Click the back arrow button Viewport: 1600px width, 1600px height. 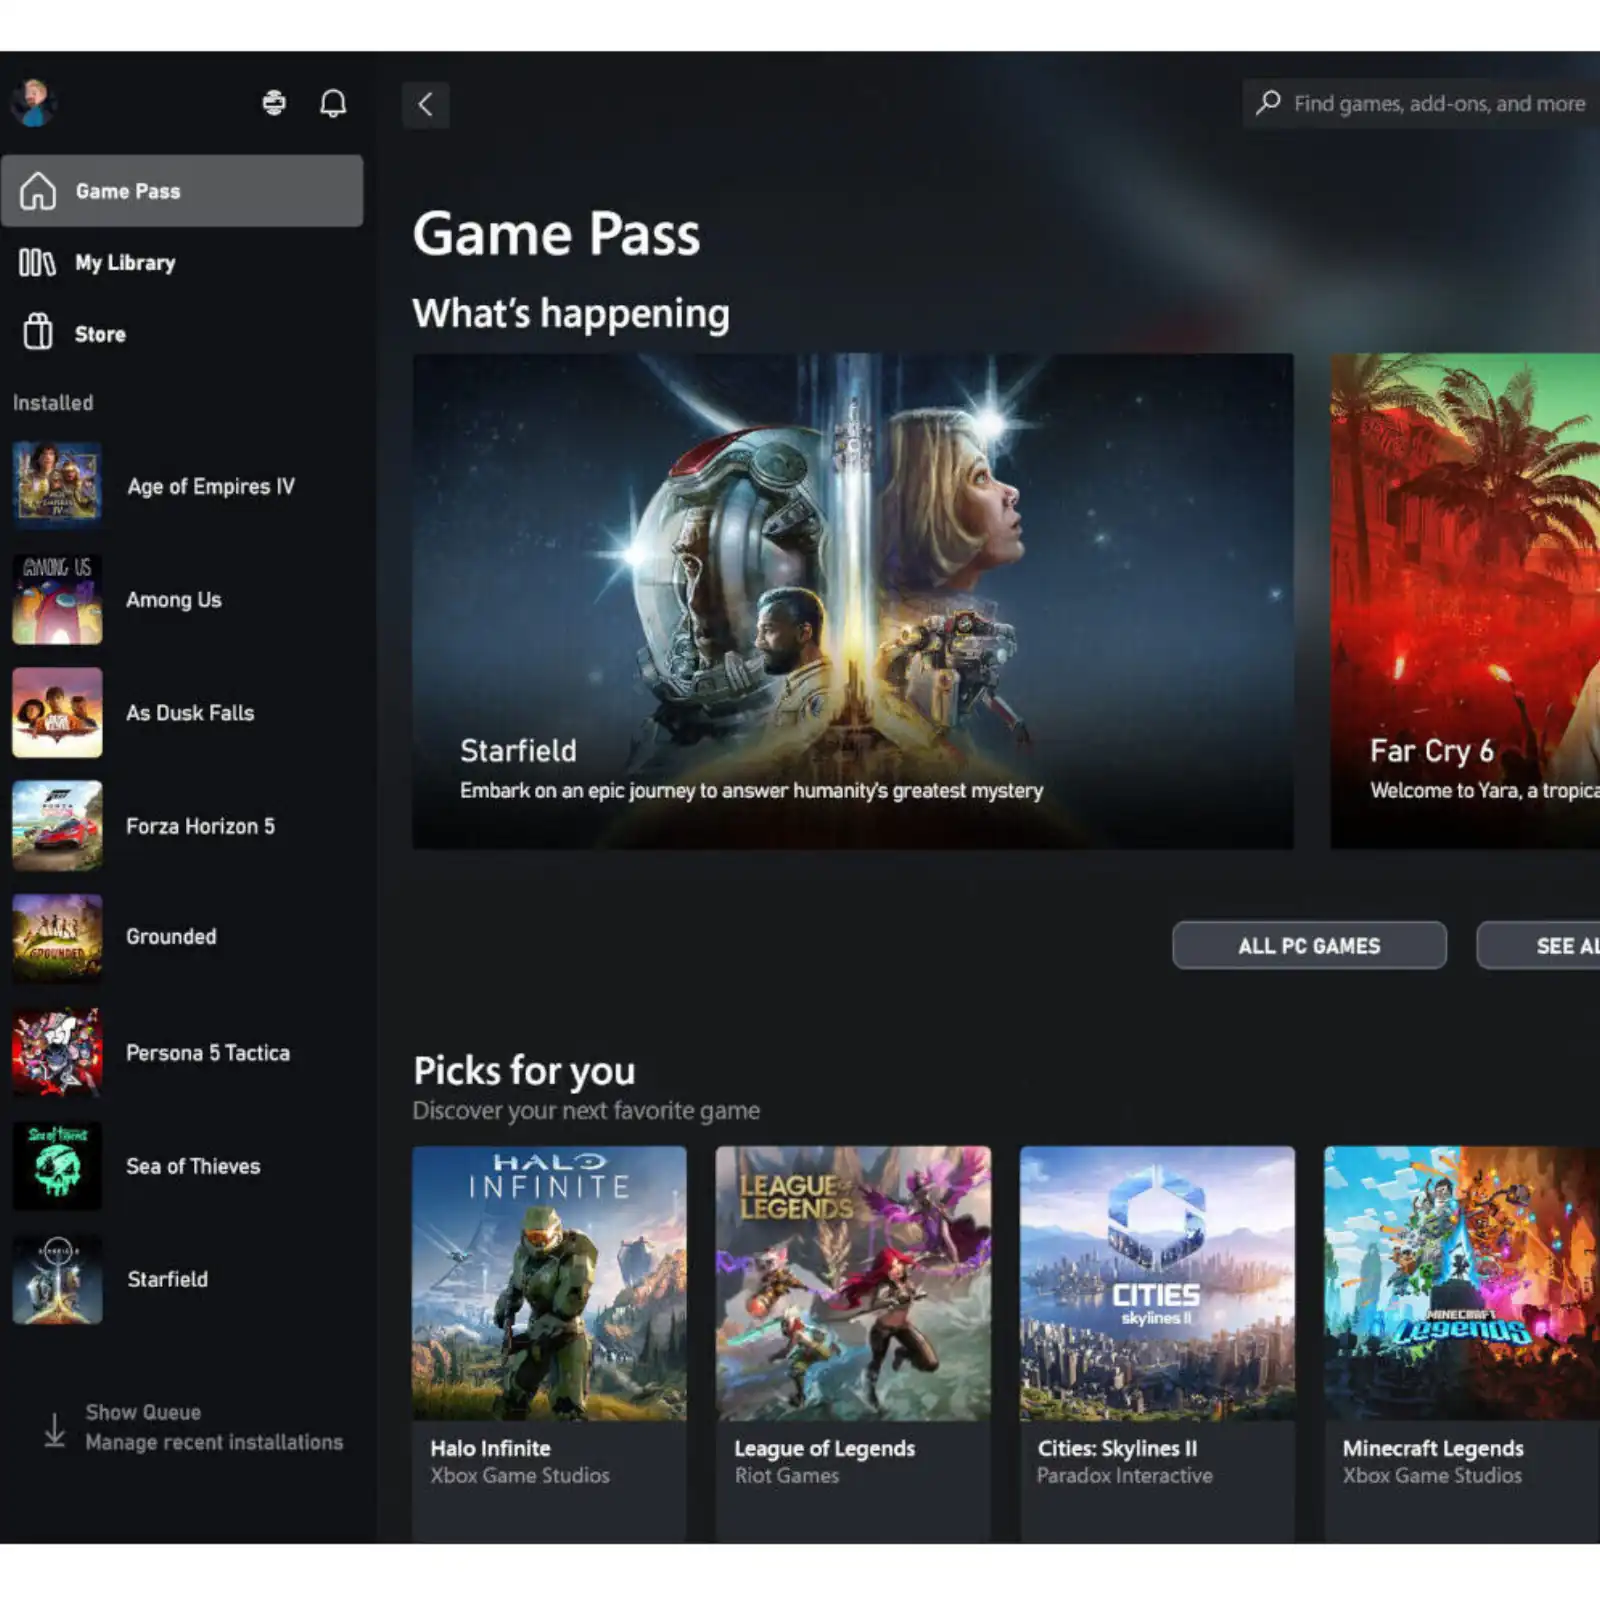(426, 105)
